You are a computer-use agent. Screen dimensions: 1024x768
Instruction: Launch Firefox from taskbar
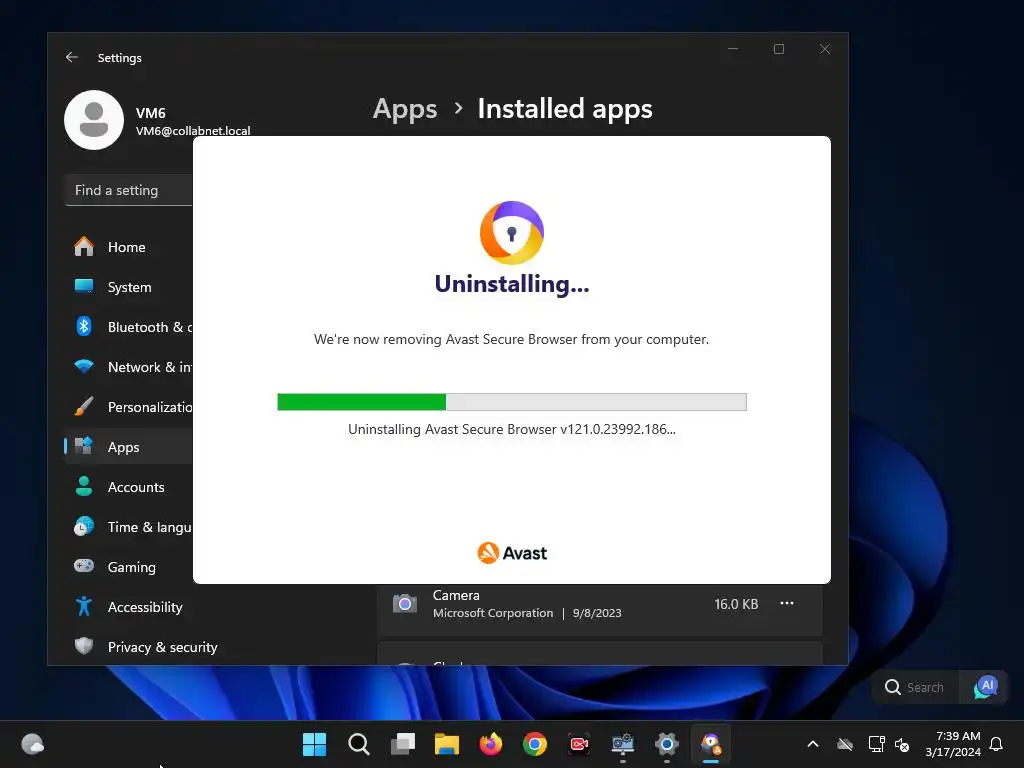coord(490,744)
